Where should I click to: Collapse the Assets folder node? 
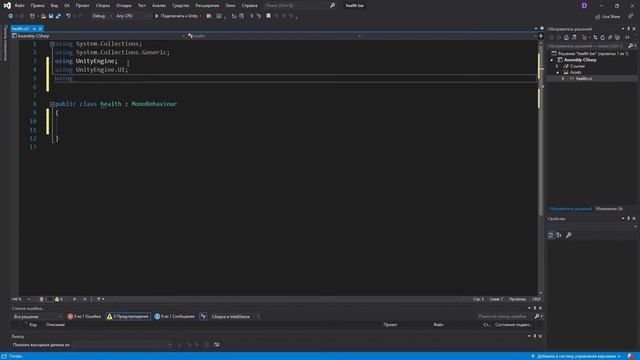(x=558, y=72)
